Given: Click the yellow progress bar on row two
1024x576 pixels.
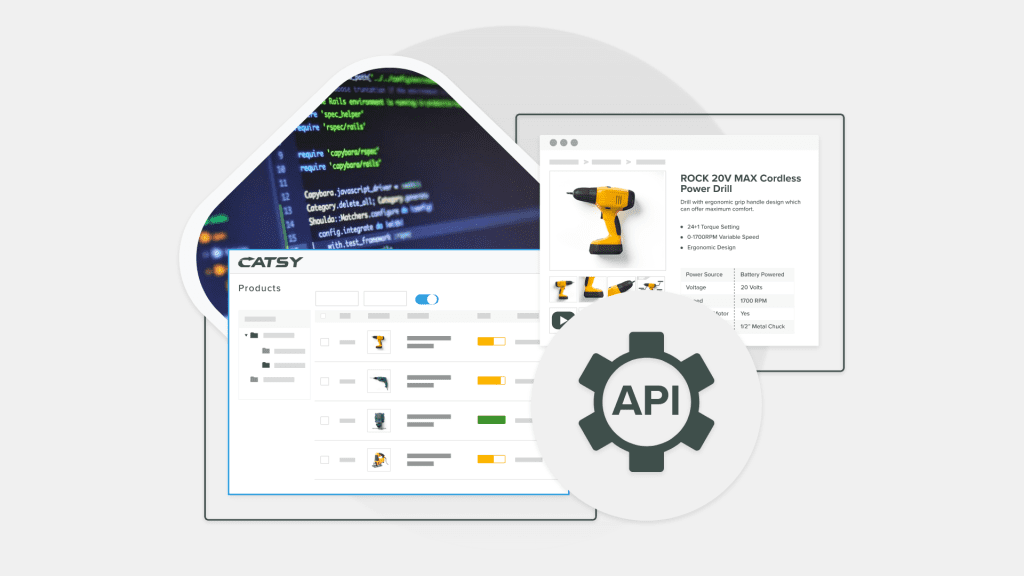Looking at the screenshot, I should pos(490,379).
